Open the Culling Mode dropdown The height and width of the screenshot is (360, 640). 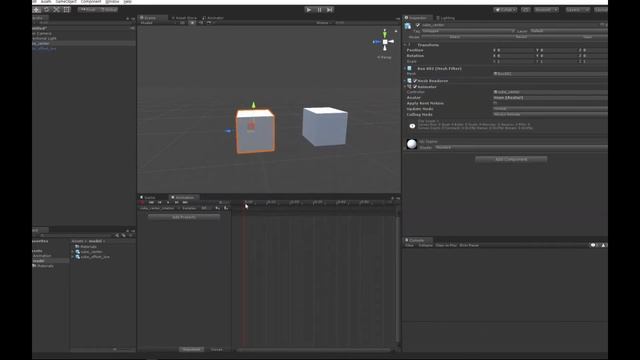550,115
